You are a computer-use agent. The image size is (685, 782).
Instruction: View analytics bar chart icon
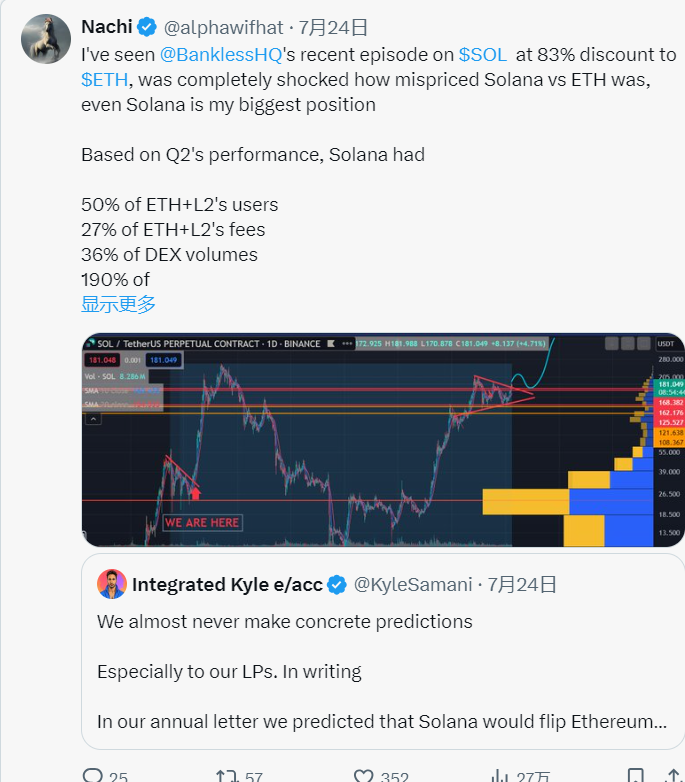point(500,776)
